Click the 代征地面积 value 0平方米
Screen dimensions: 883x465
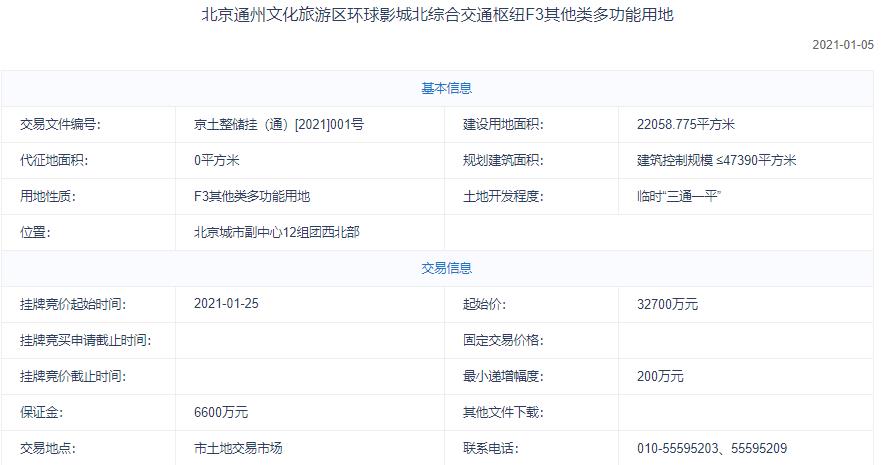pos(216,161)
